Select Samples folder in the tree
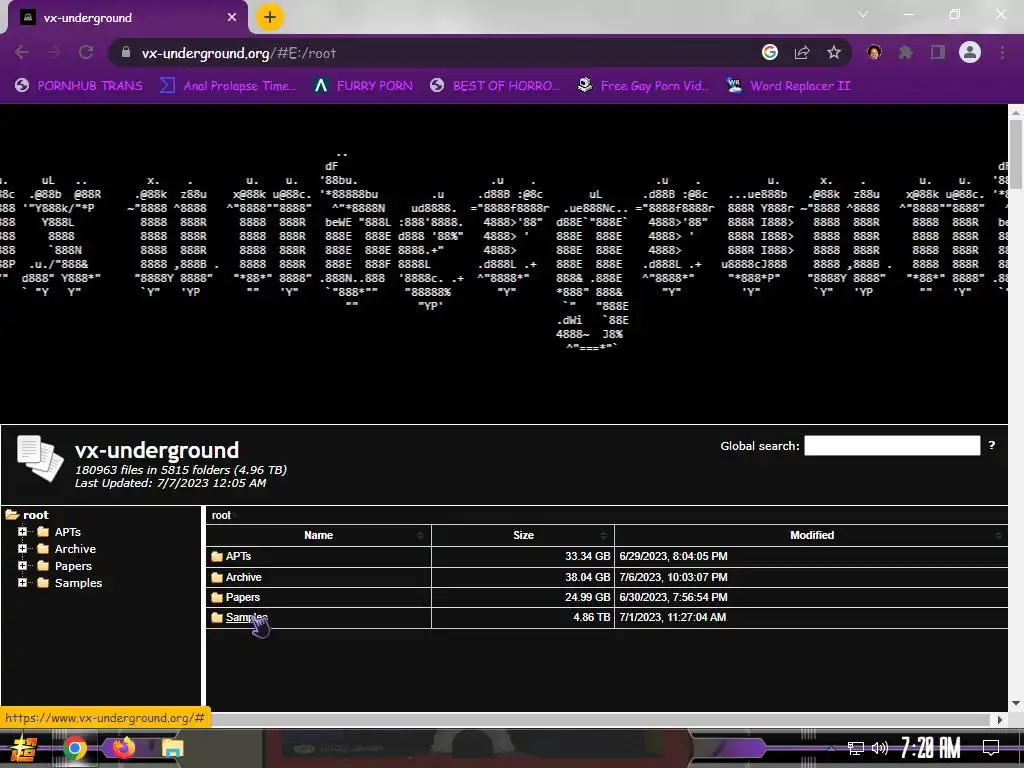Screen dimensions: 1024x768 (78, 583)
